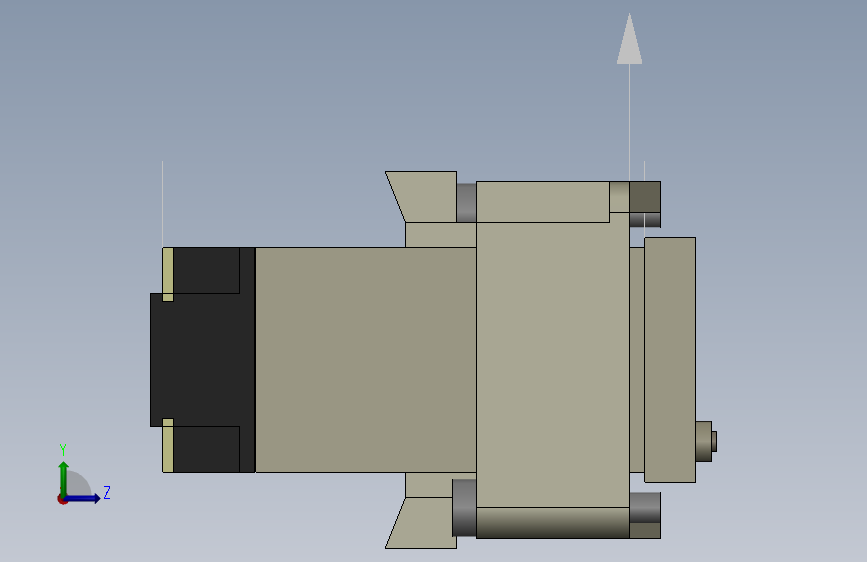867x562 pixels.
Task: Click the blue Z axis of the triad
Action: 83,499
